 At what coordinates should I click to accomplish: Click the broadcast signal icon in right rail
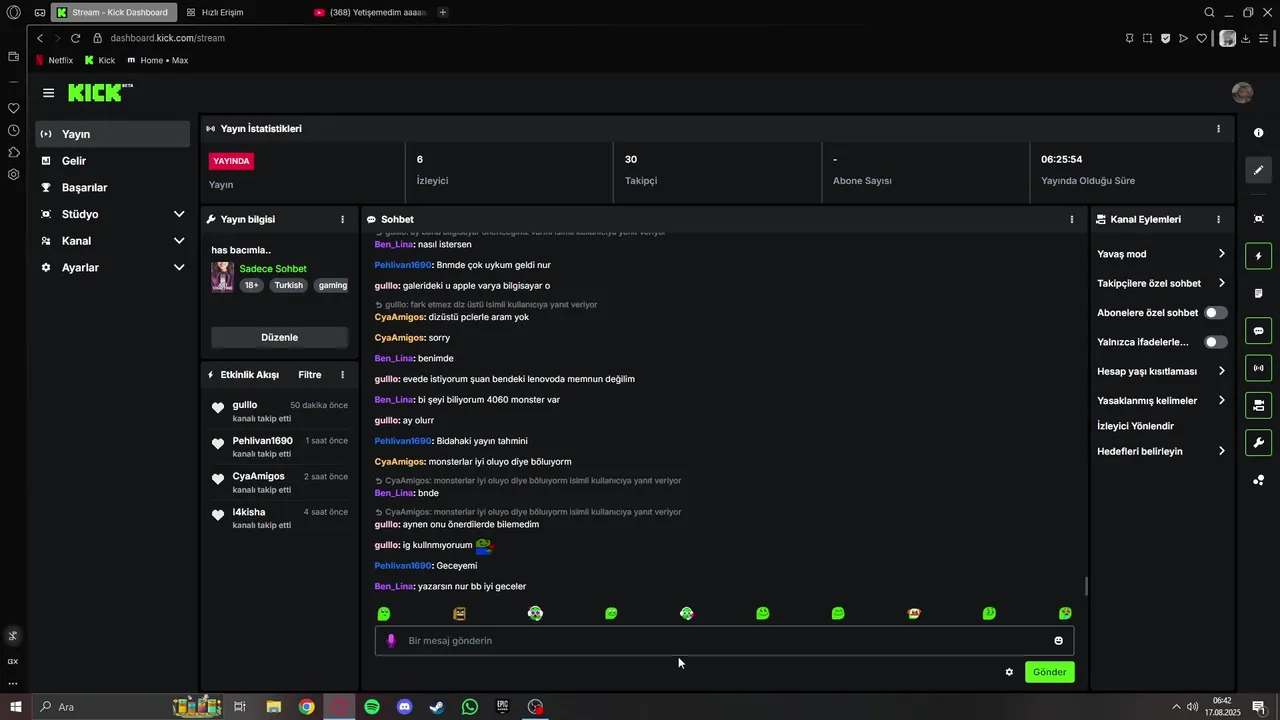pyautogui.click(x=1258, y=368)
